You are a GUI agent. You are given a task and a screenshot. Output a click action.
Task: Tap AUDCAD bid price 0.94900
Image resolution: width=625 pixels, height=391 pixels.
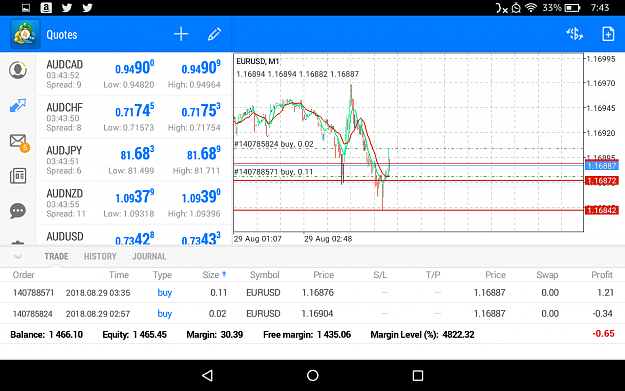coord(134,68)
